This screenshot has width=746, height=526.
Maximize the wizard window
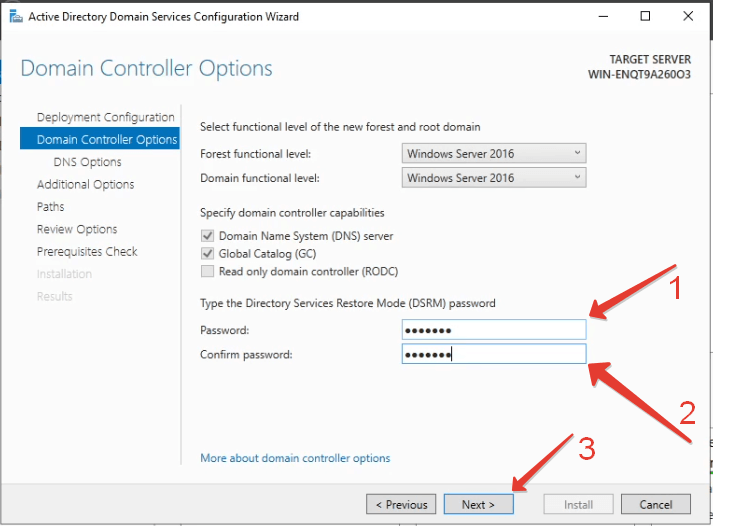645,16
